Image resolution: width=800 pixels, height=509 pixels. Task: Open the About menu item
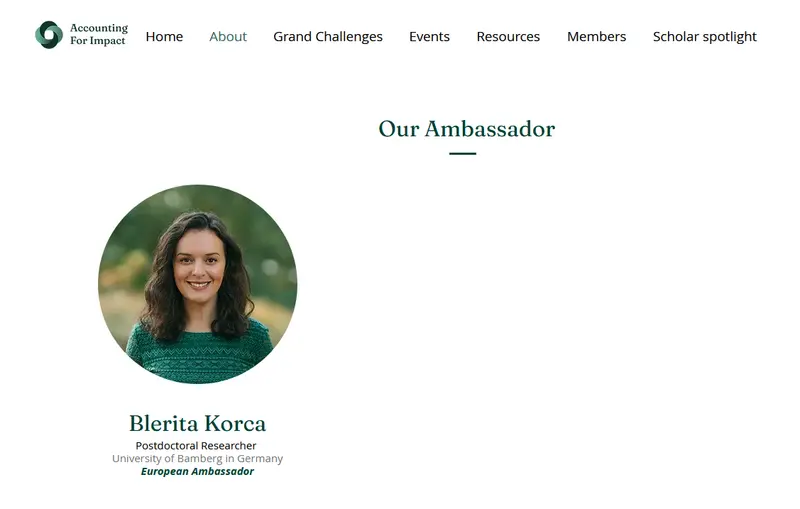point(228,37)
